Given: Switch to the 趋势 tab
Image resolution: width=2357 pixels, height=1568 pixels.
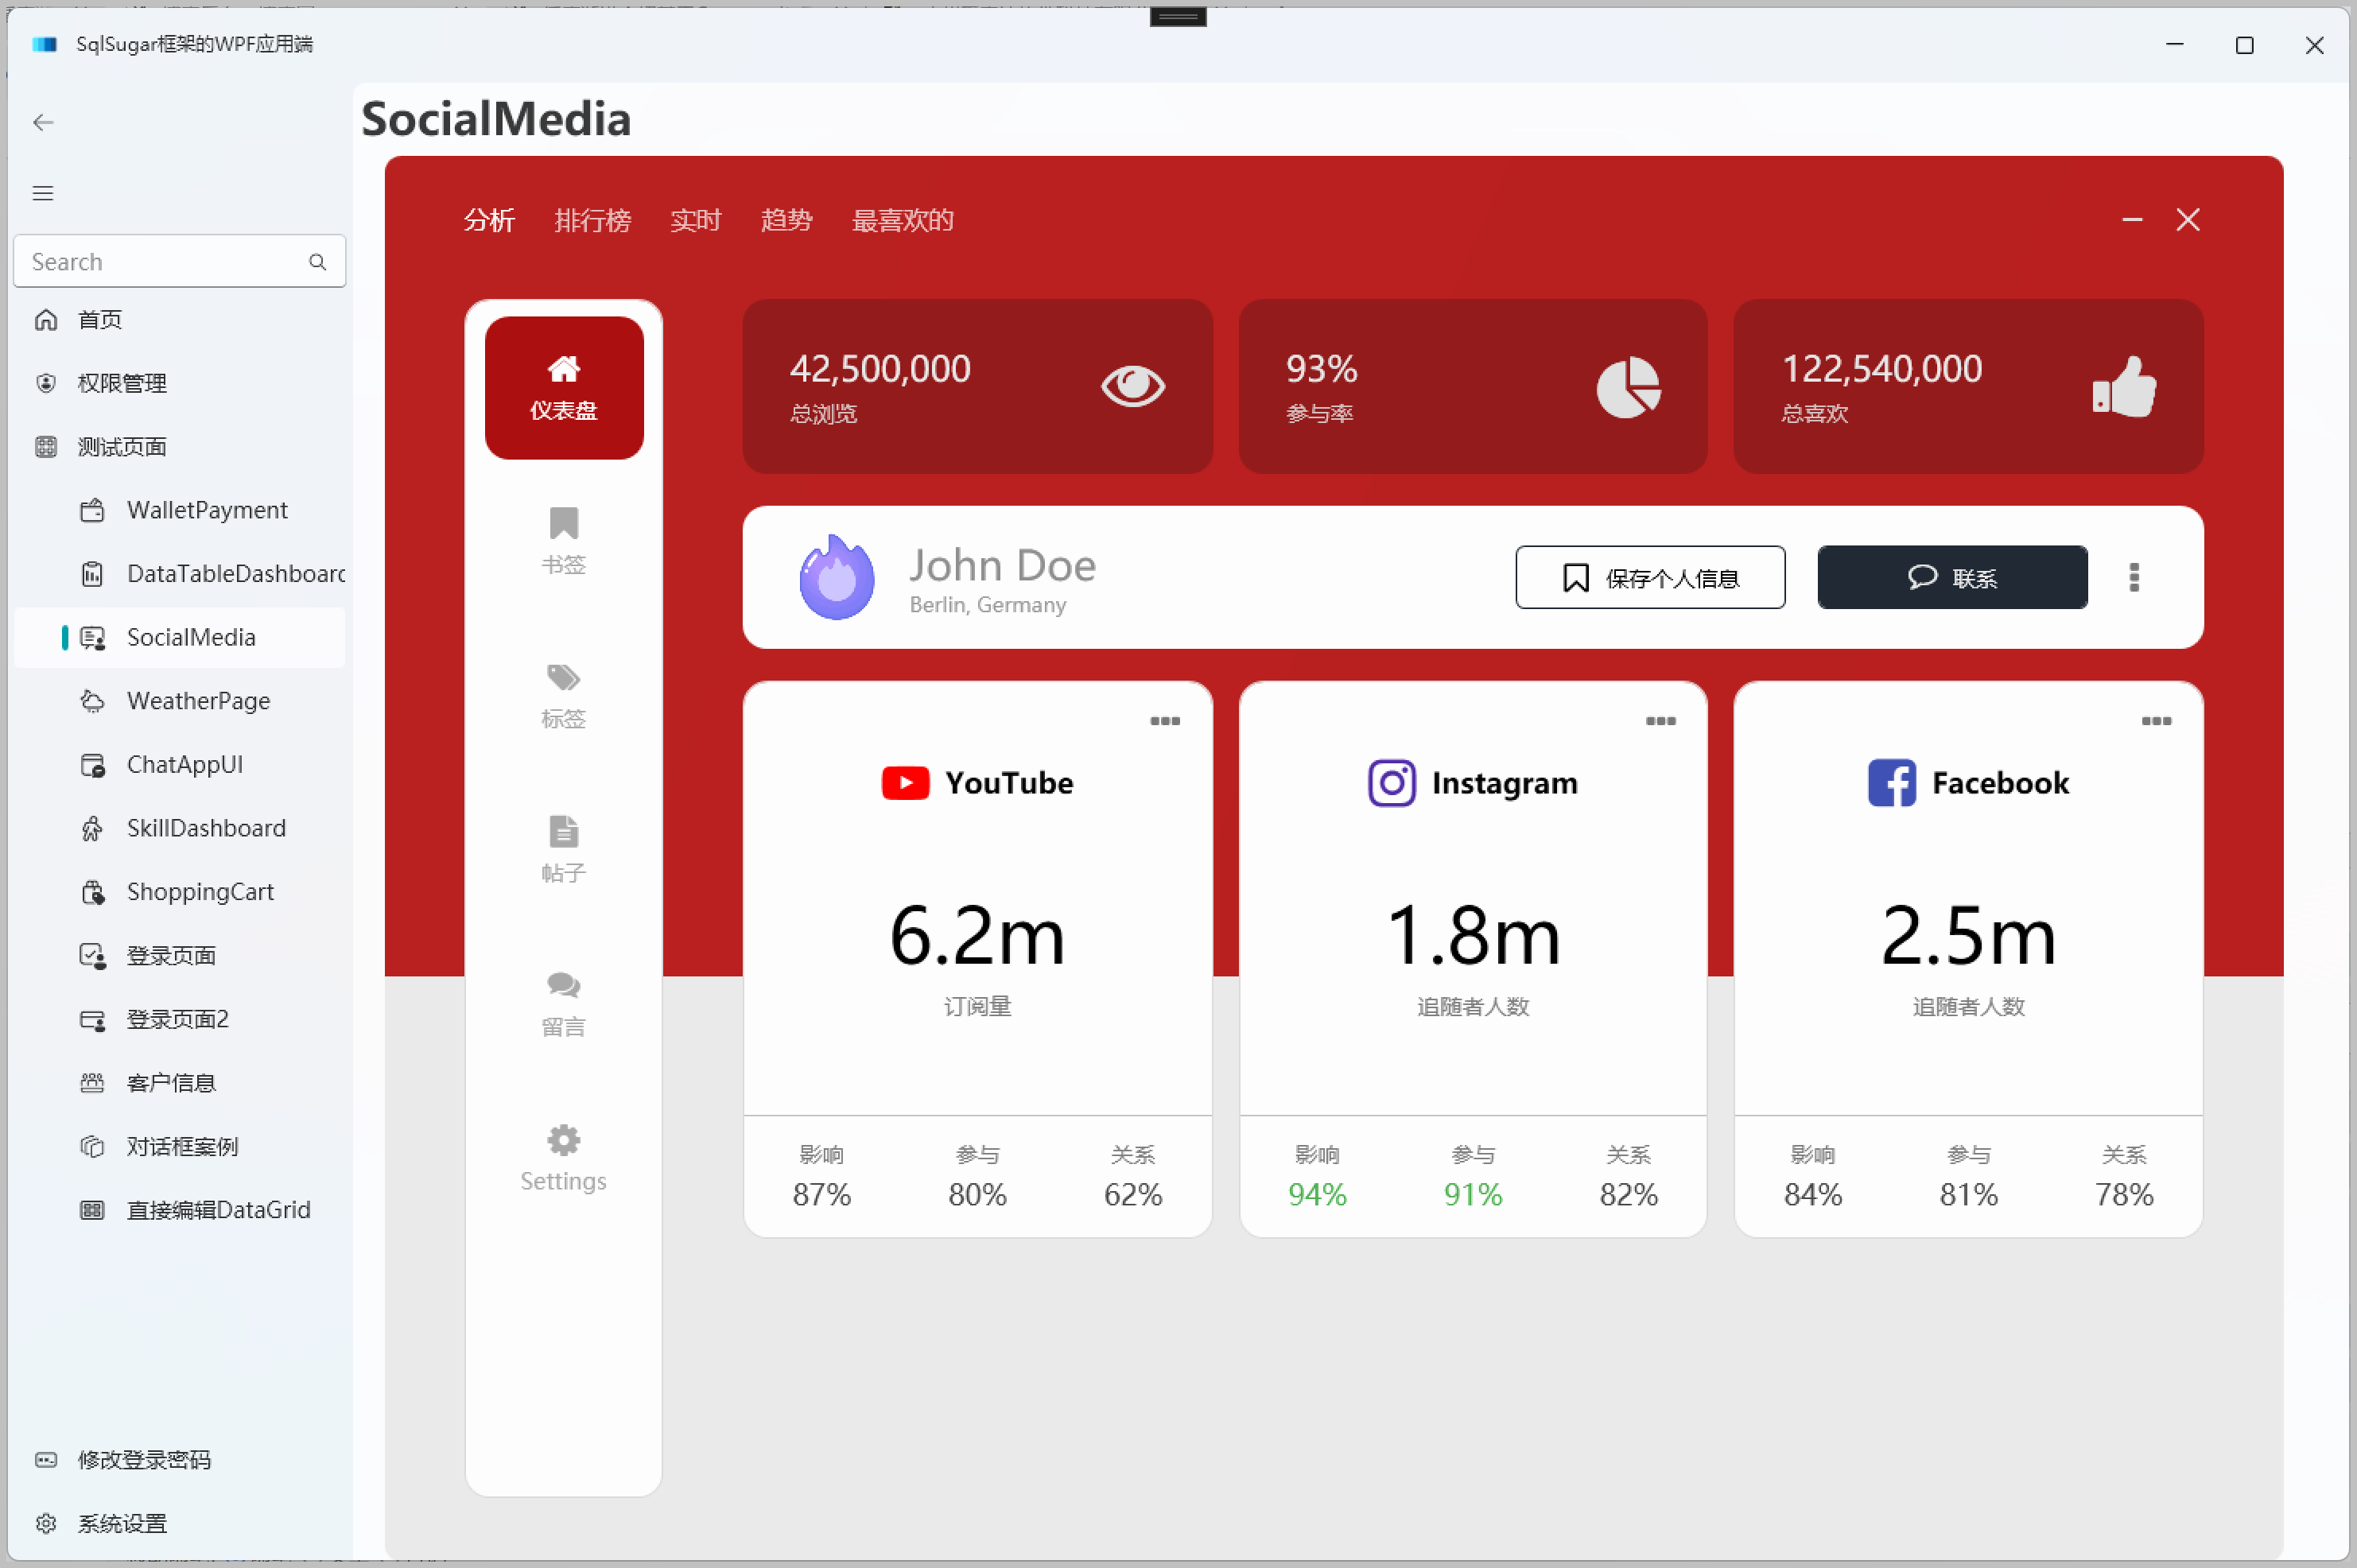Looking at the screenshot, I should (x=787, y=220).
